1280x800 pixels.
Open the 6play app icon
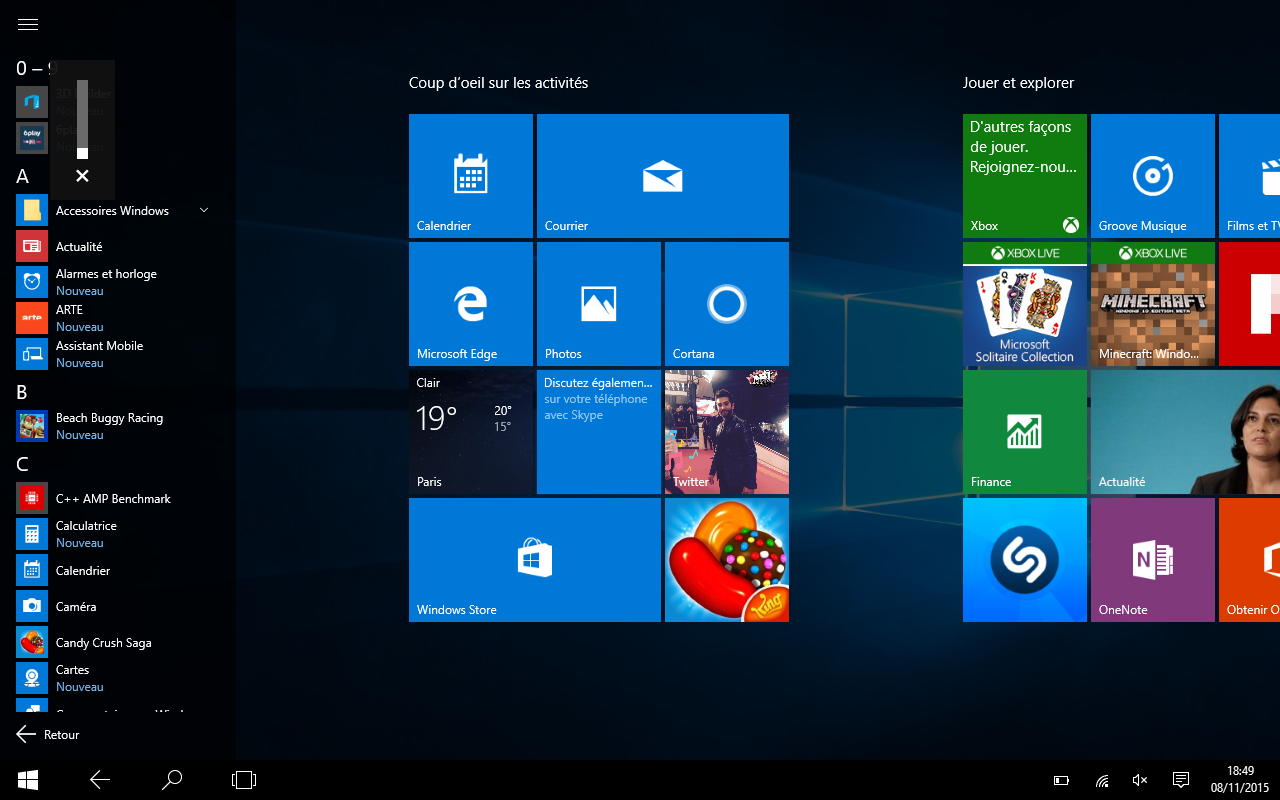coord(32,138)
